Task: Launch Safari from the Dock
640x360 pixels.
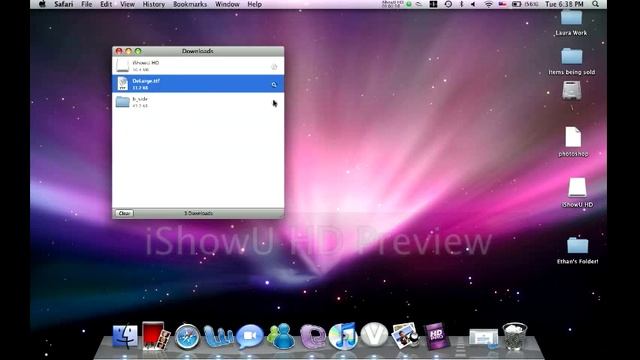Action: point(187,337)
